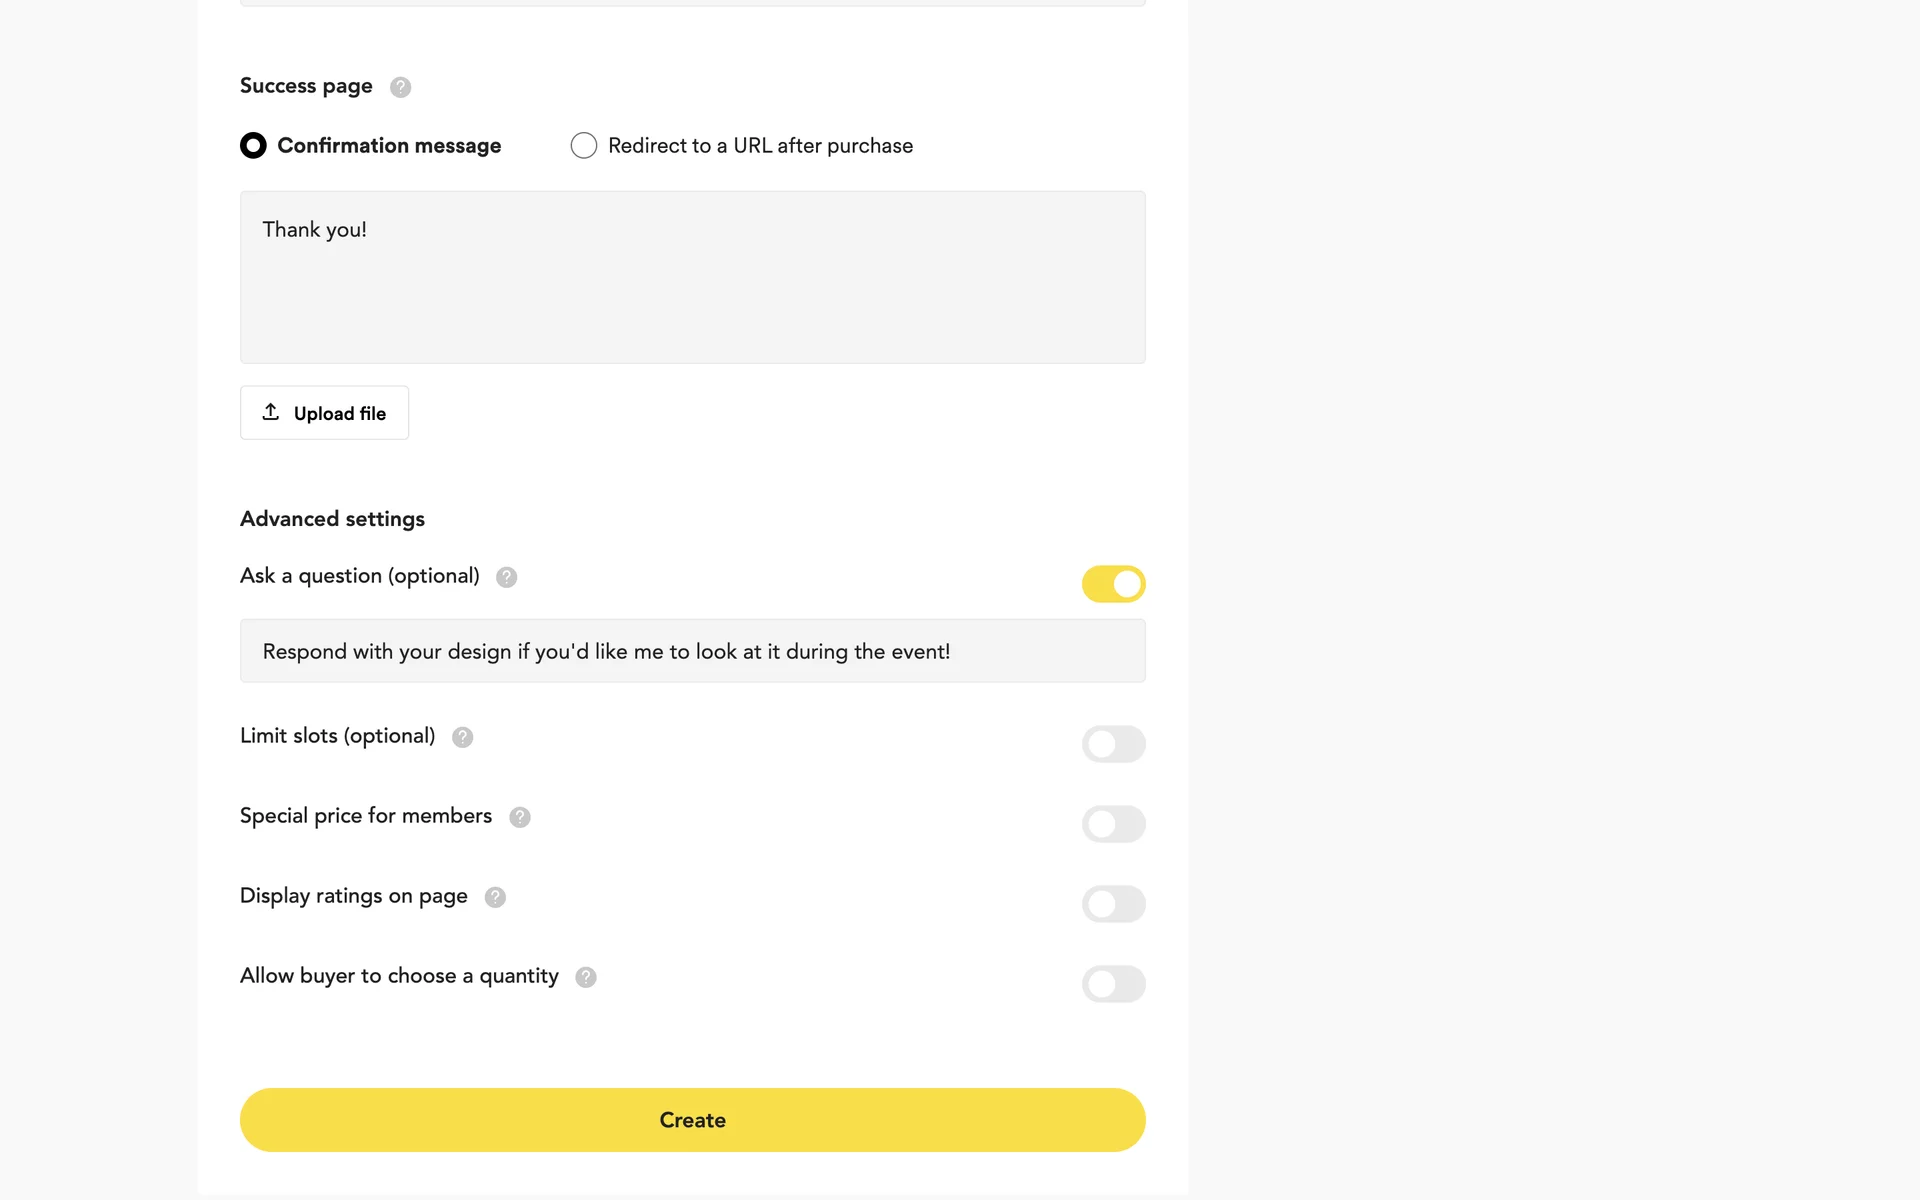The width and height of the screenshot is (1920, 1200).
Task: Click help icon beside Success page
Action: (x=400, y=87)
